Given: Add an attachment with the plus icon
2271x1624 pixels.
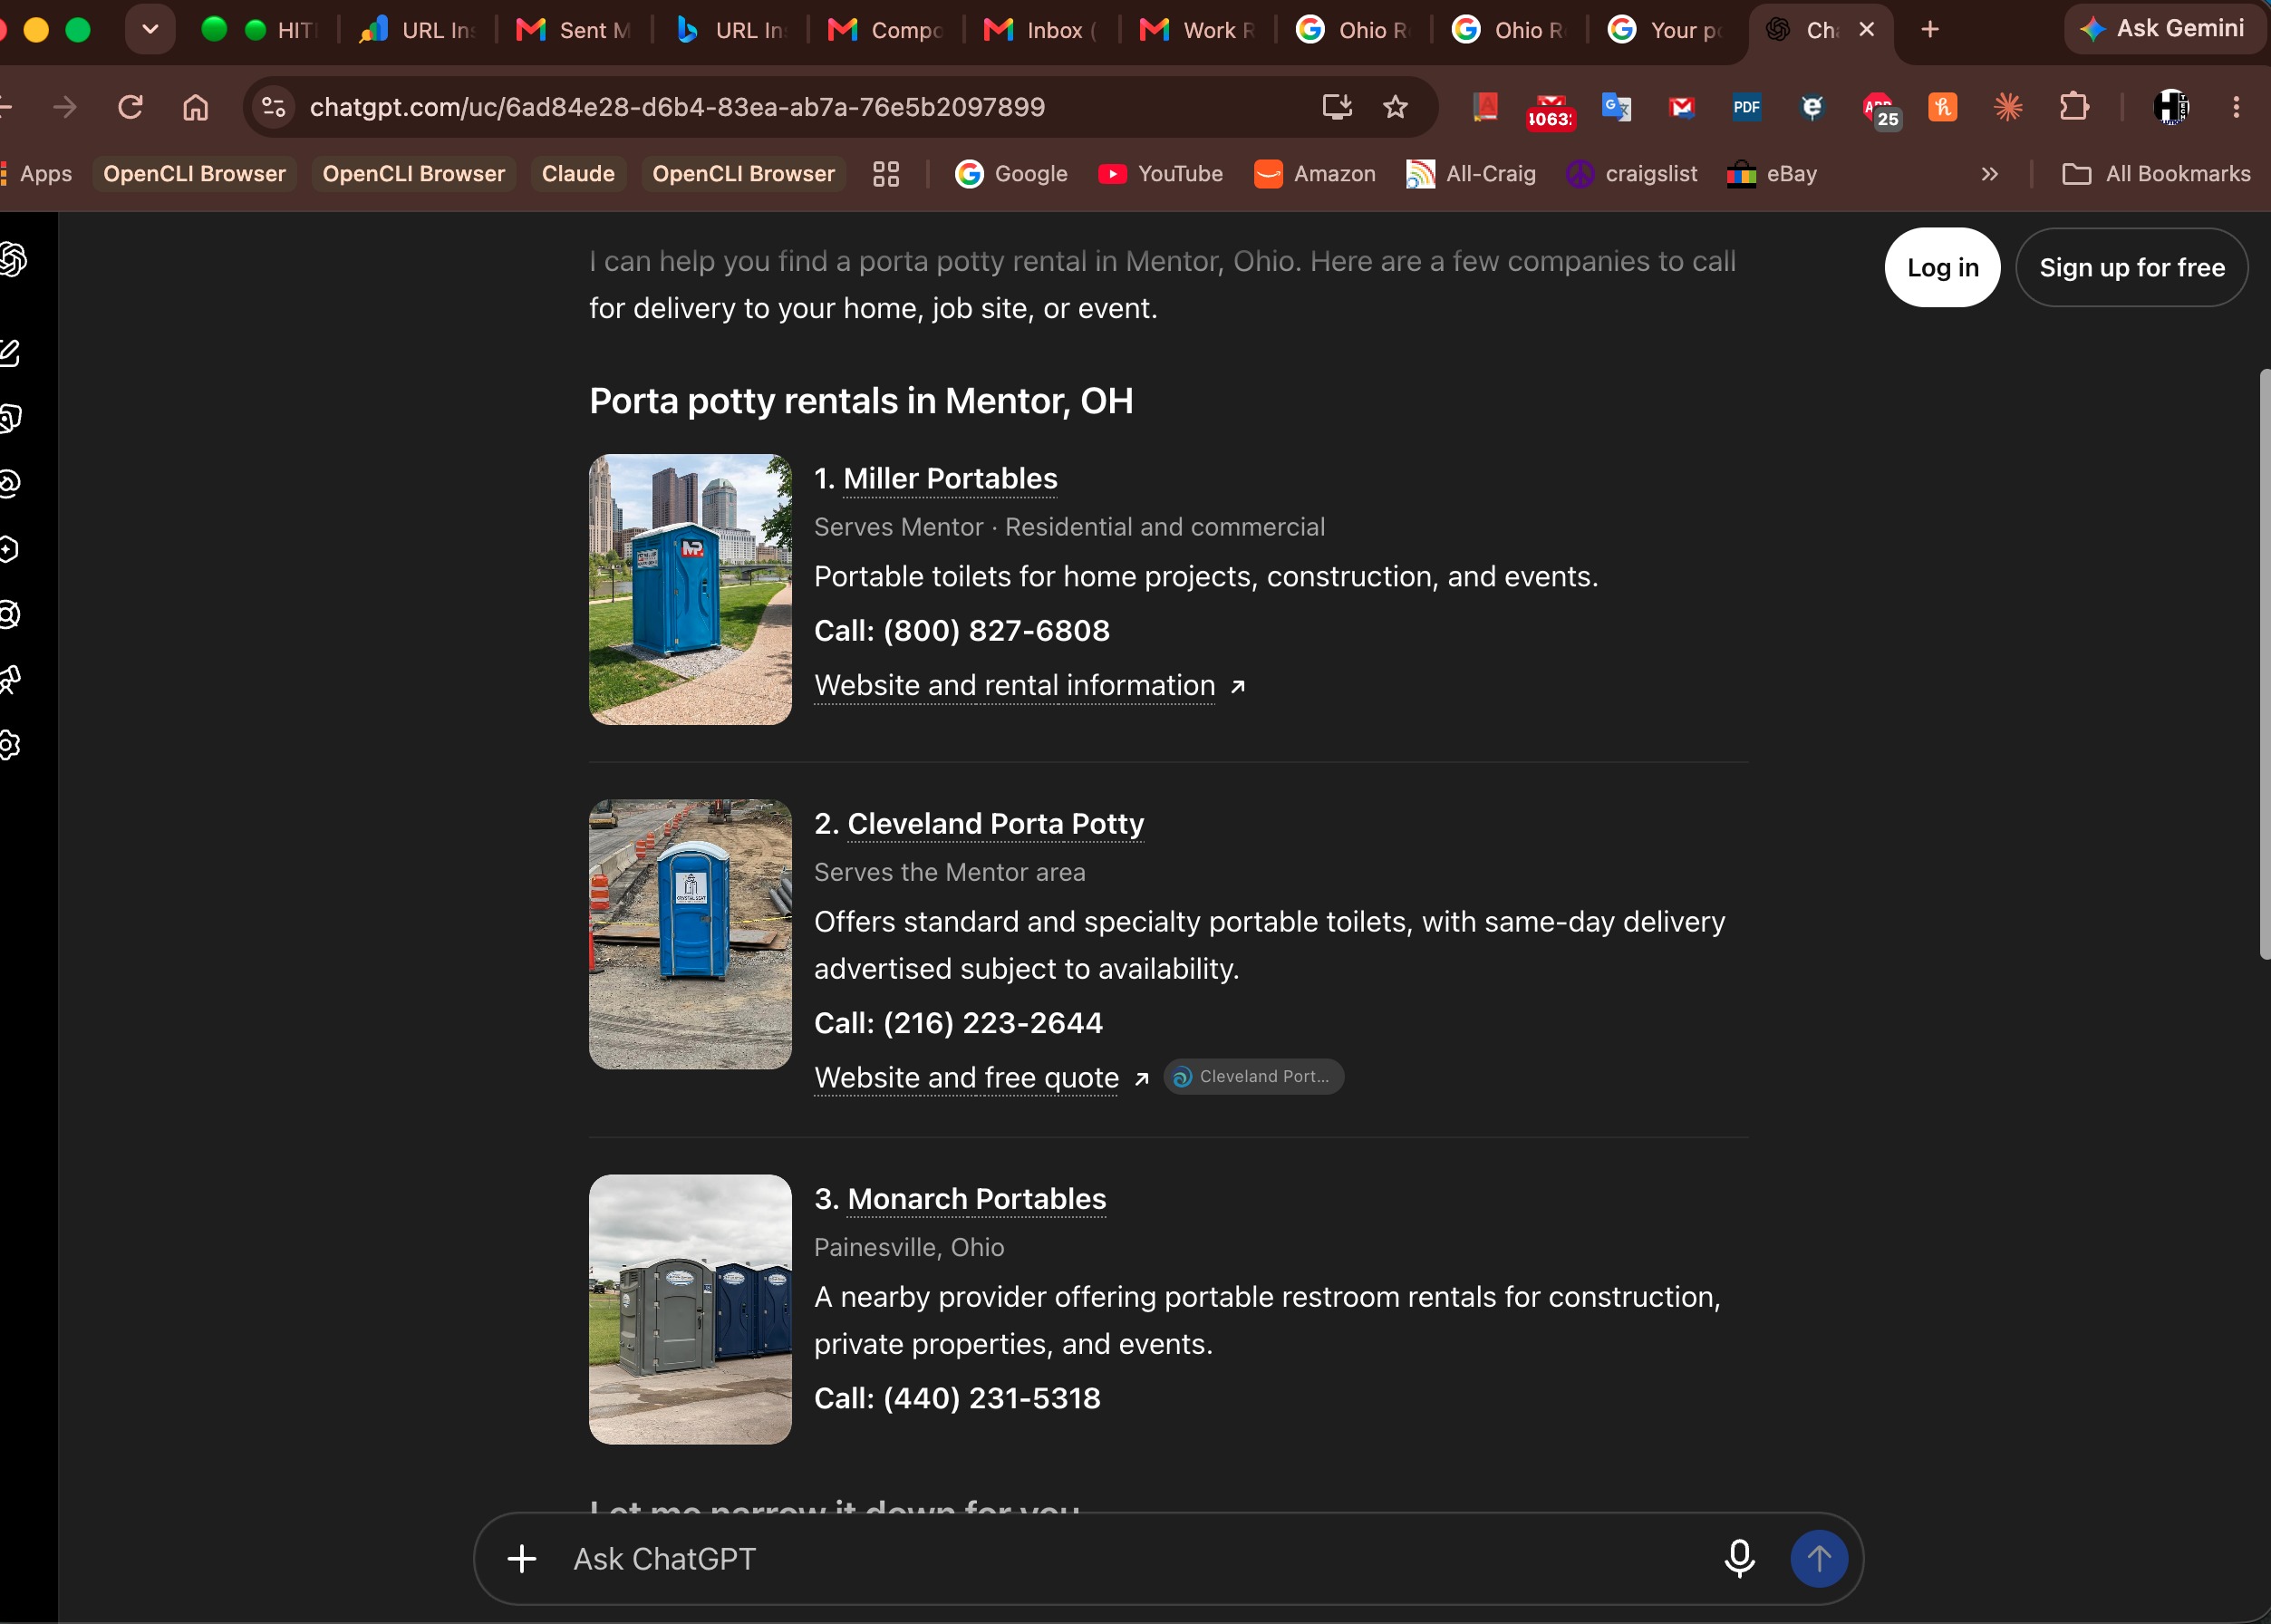Looking at the screenshot, I should [x=522, y=1558].
